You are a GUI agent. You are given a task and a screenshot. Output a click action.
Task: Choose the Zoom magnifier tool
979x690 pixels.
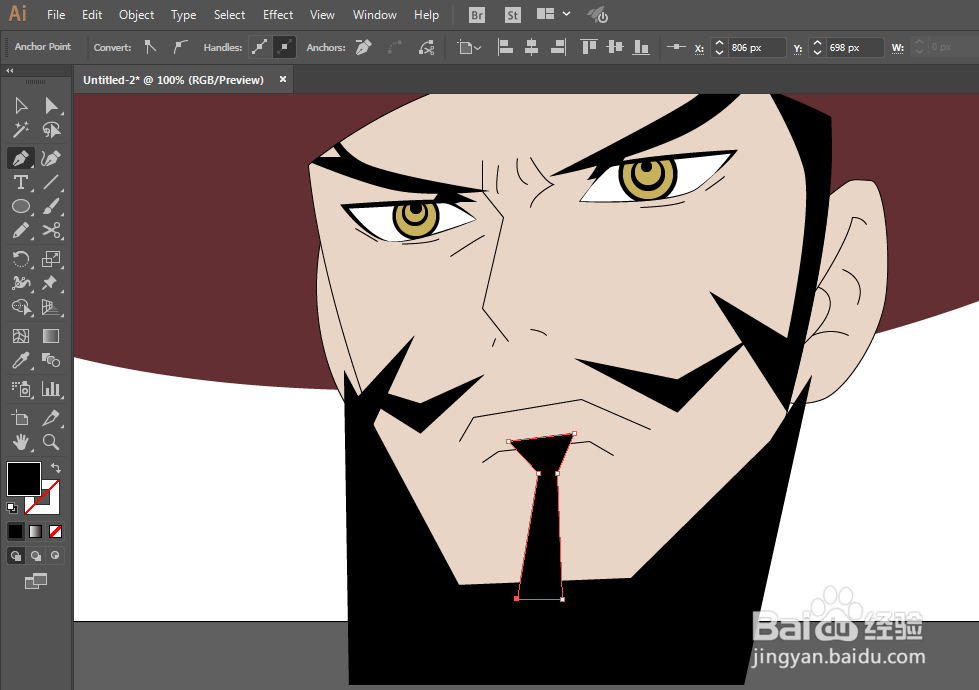point(51,442)
